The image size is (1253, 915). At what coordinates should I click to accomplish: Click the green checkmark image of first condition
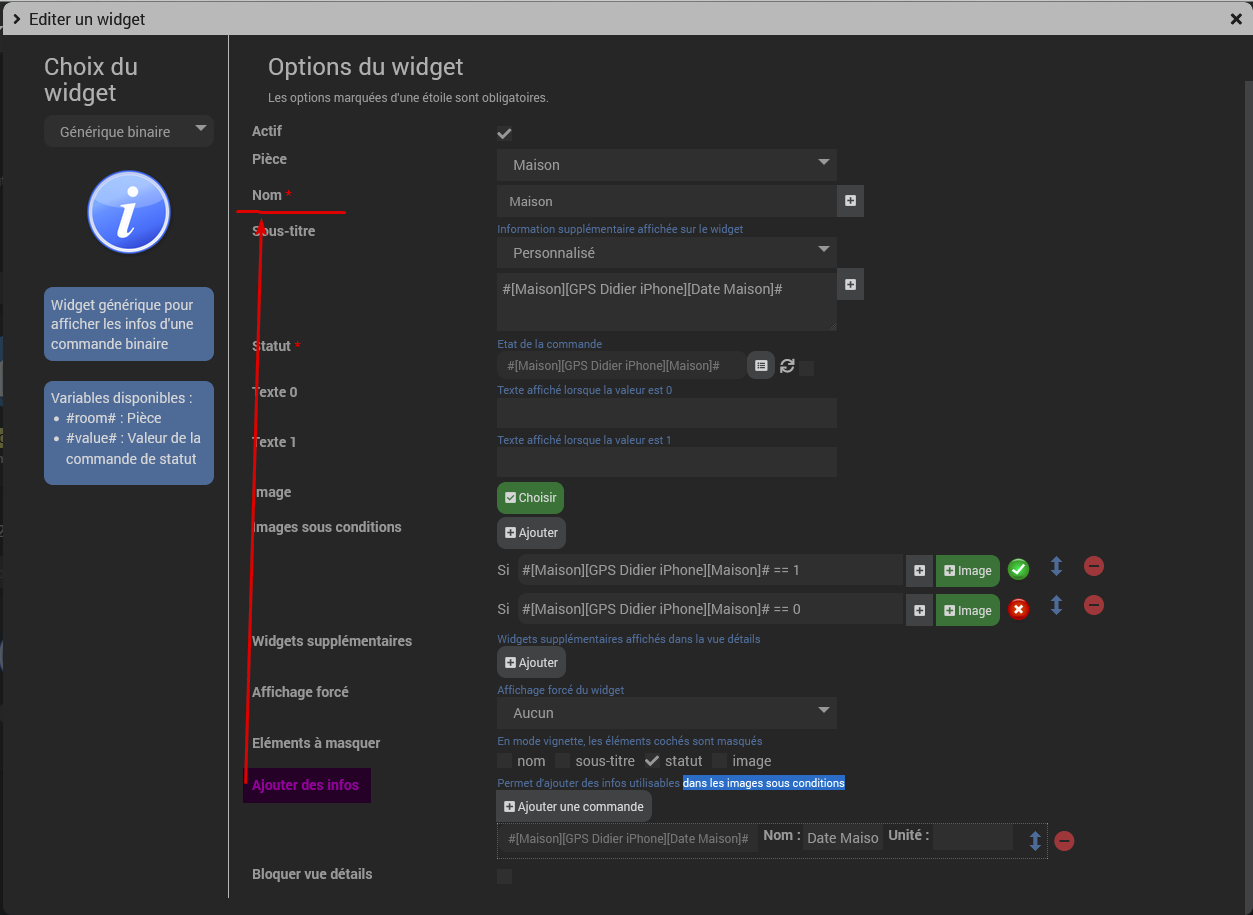[x=1019, y=570]
